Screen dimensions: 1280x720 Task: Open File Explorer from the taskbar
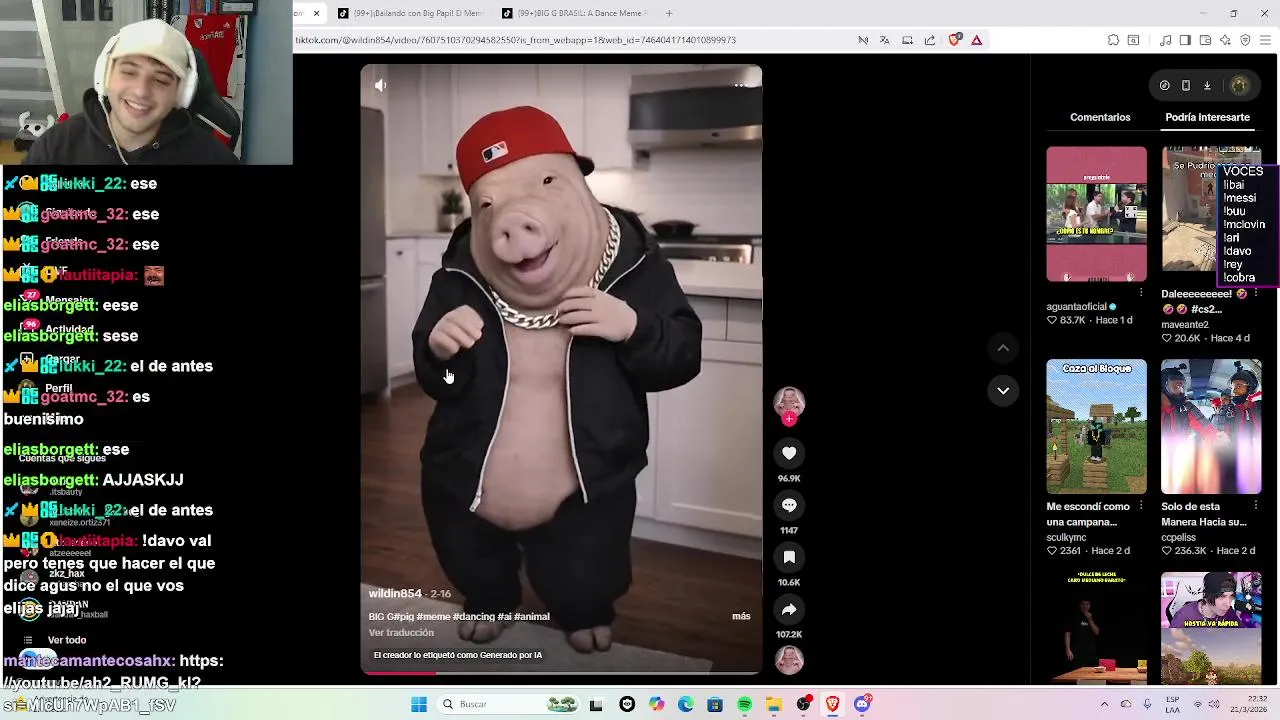click(x=774, y=704)
